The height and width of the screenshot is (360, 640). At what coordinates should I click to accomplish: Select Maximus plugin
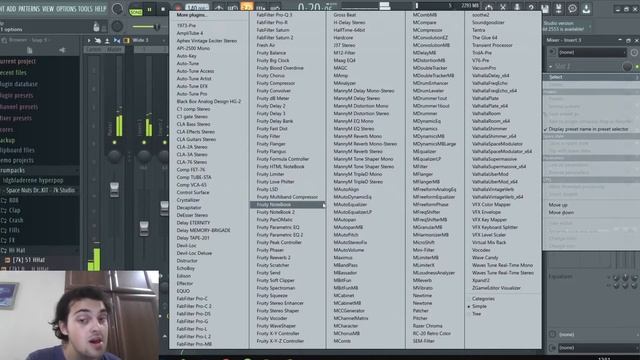[342, 258]
